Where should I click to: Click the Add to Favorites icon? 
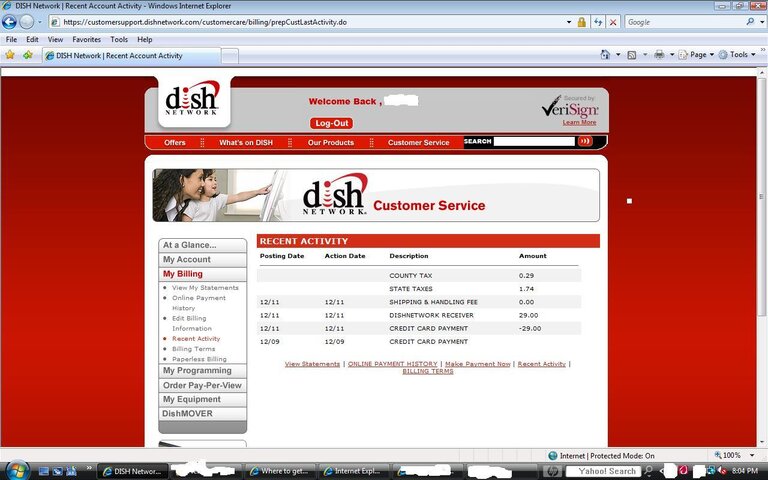click(28, 55)
